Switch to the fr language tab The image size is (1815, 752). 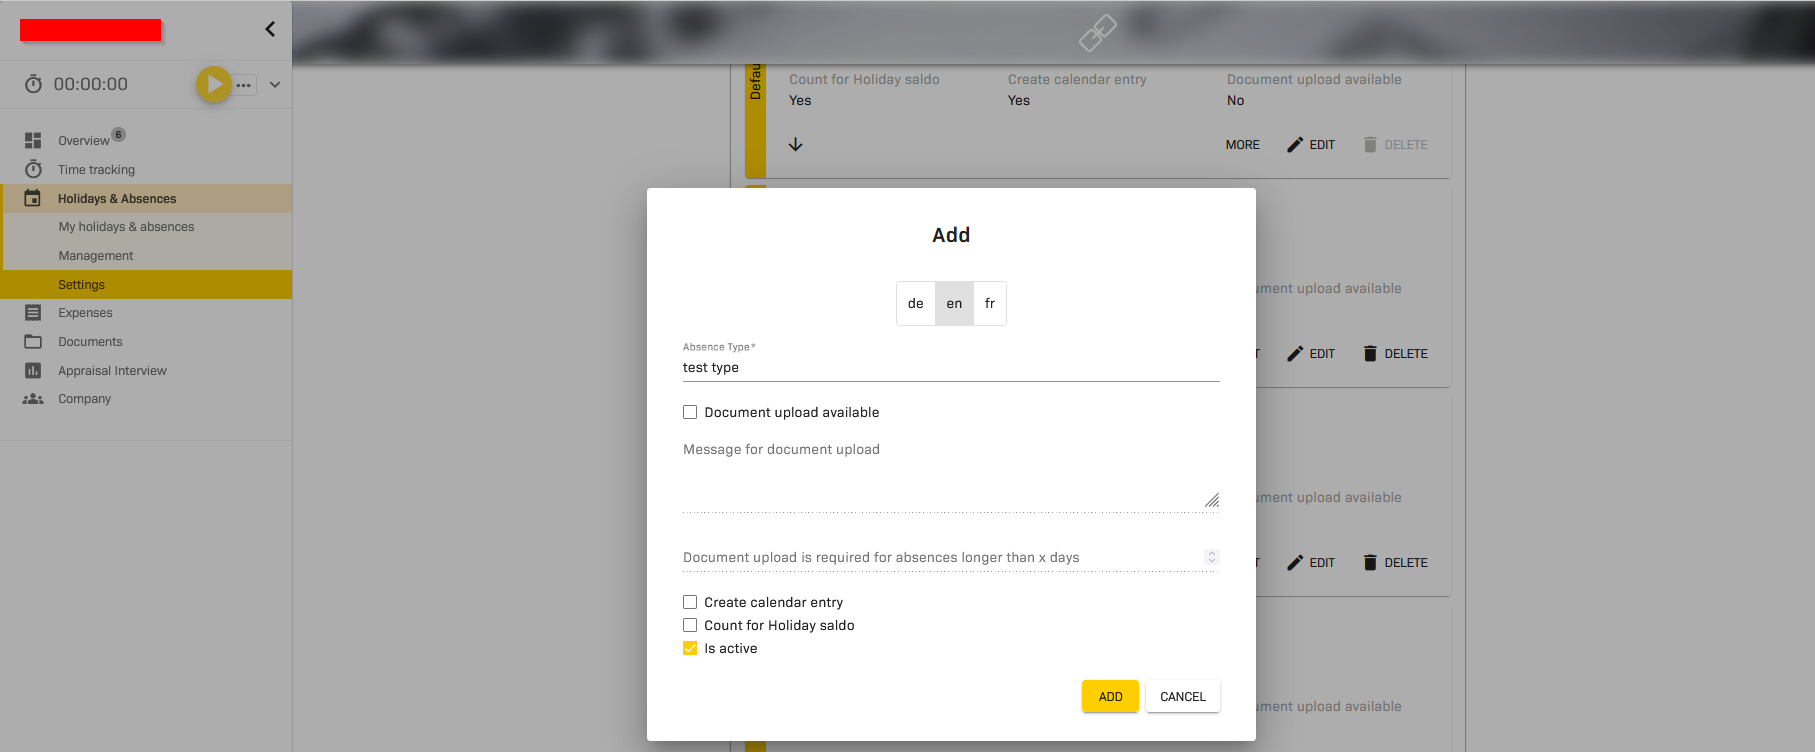click(989, 304)
